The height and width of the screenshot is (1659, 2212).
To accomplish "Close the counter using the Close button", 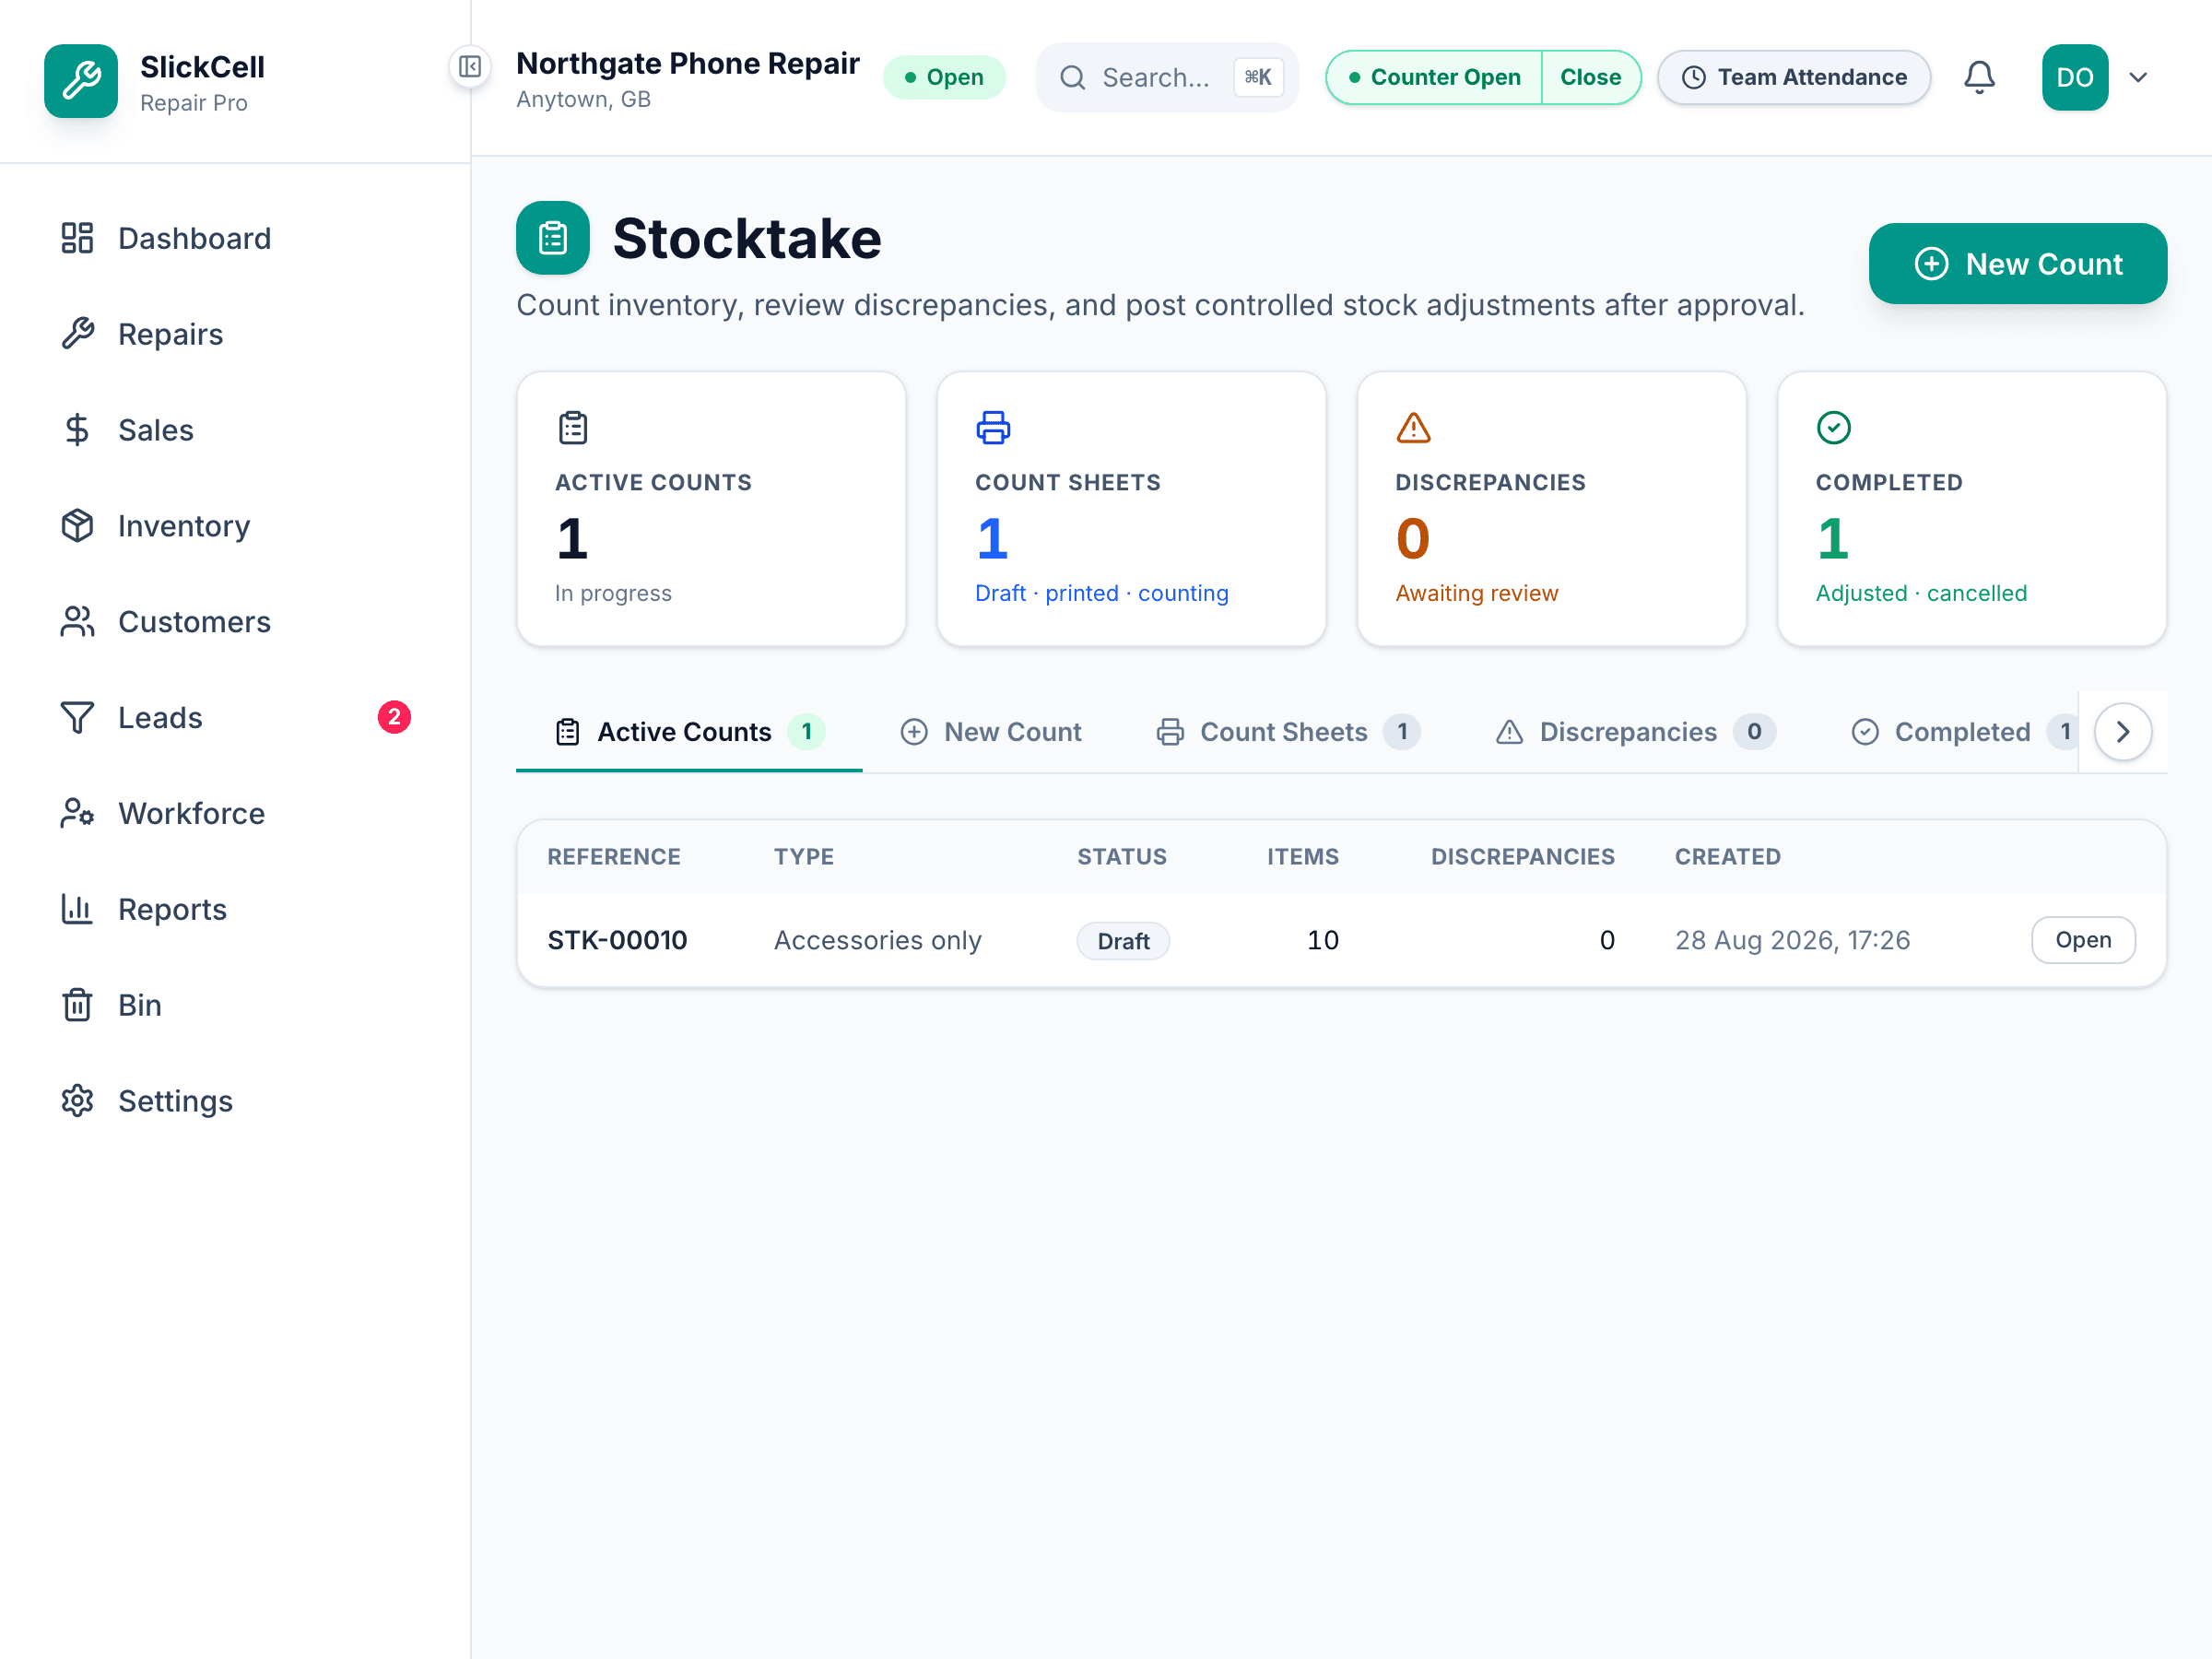I will tap(1590, 77).
